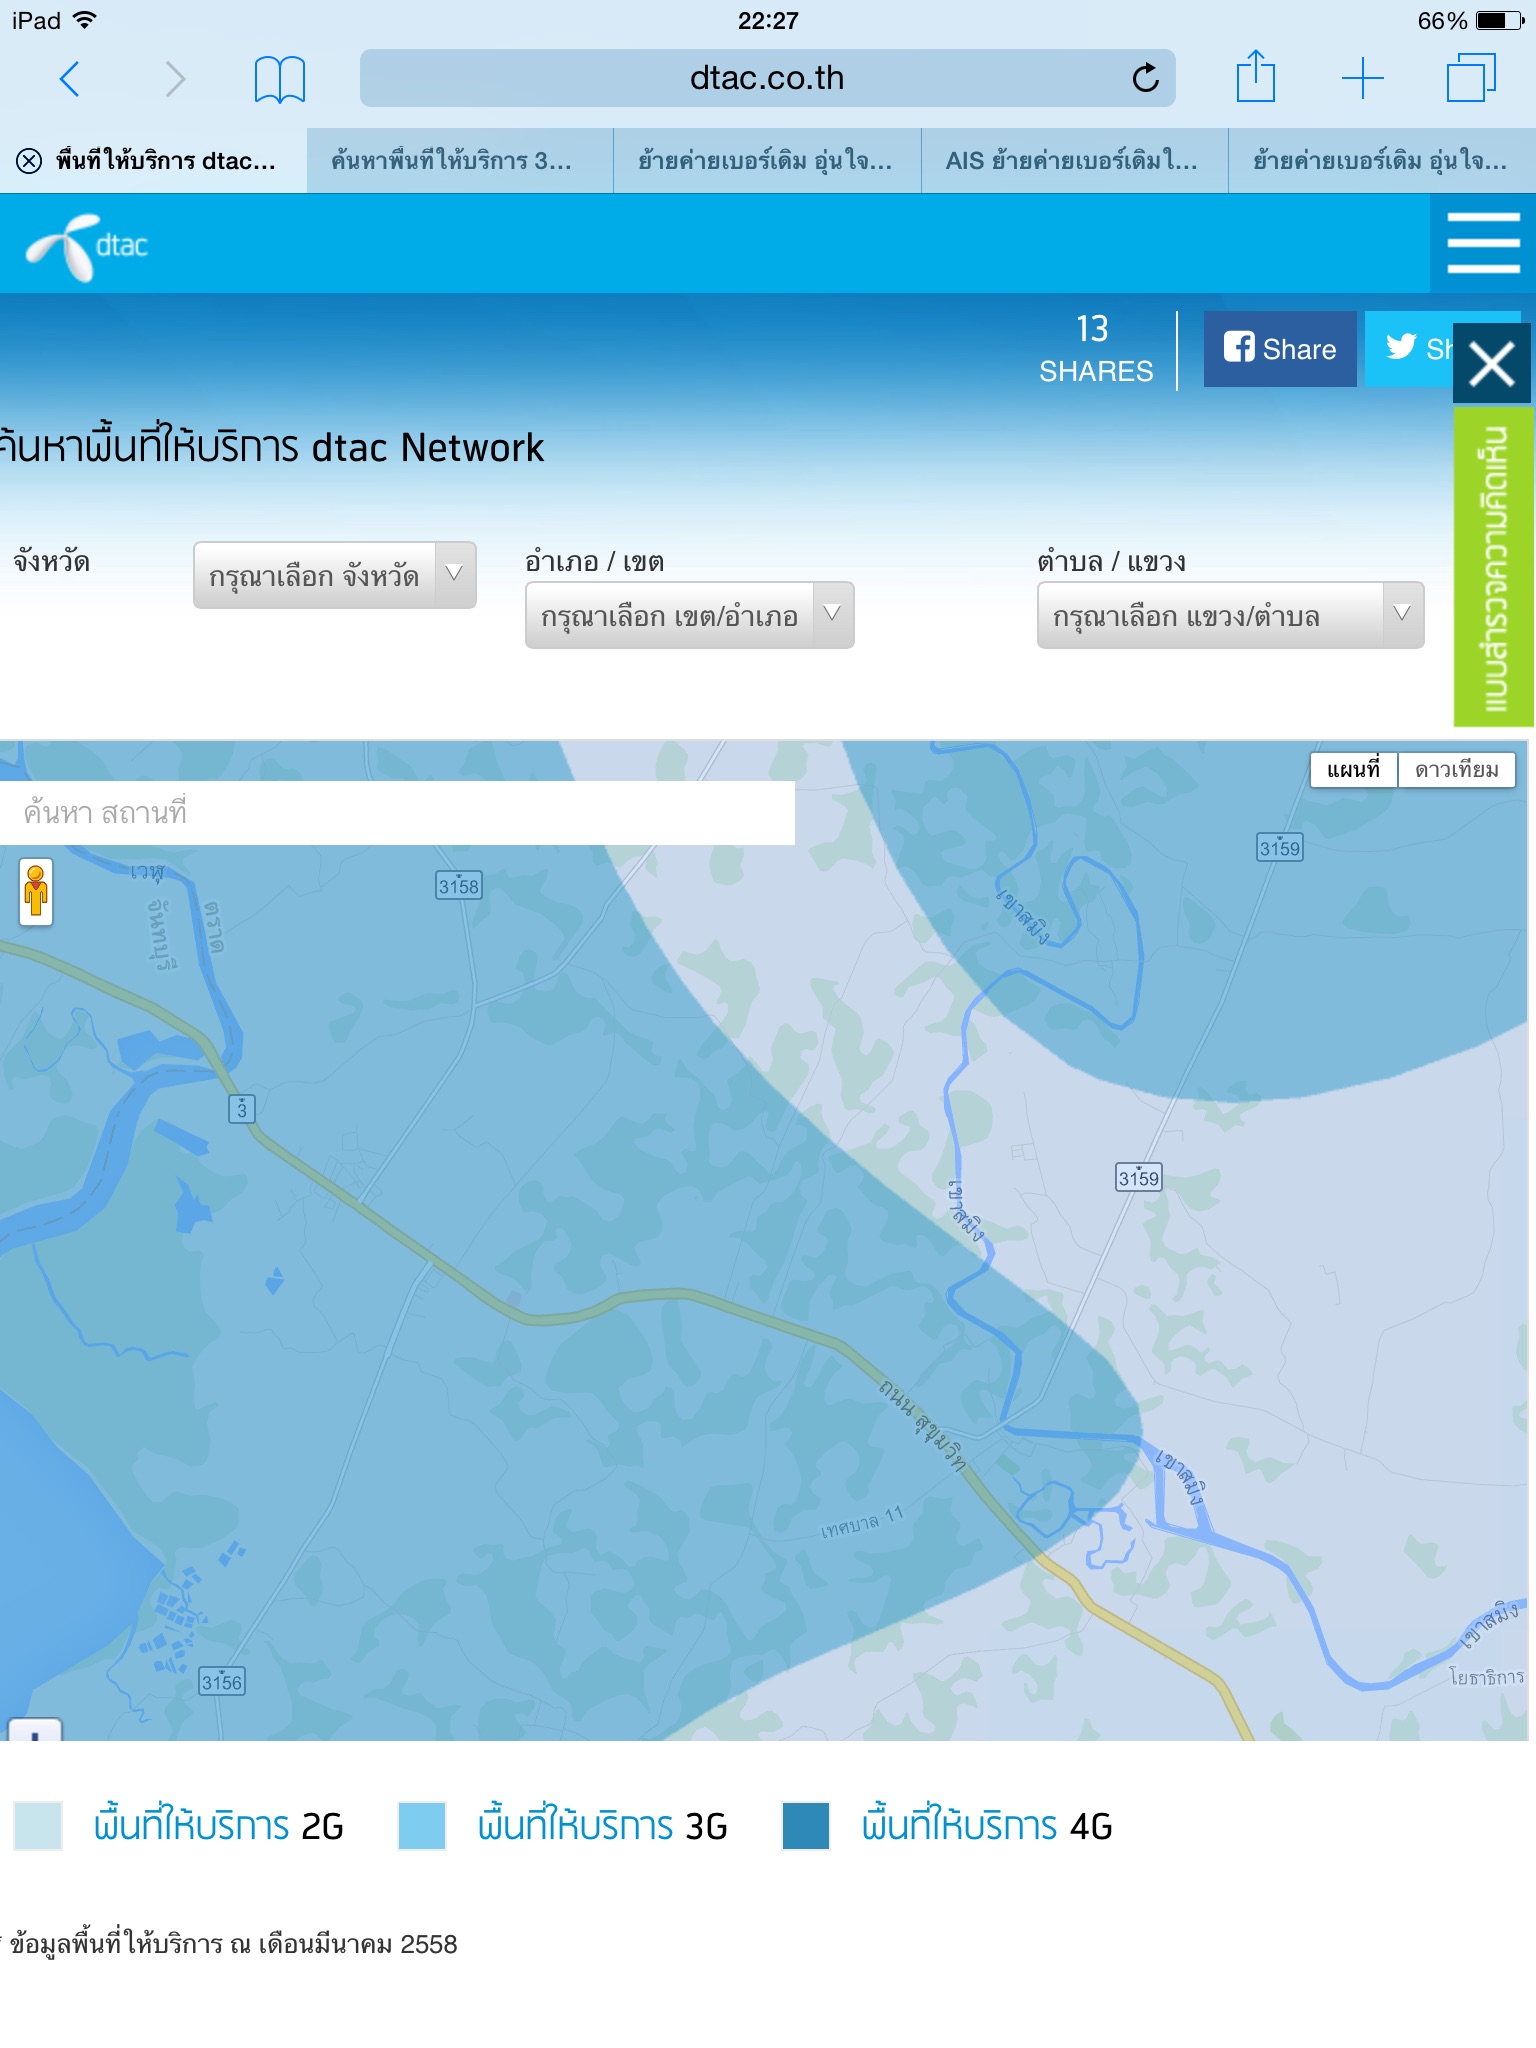Focus the place search field on map
Screen dimensions: 1536x2048
[398, 813]
